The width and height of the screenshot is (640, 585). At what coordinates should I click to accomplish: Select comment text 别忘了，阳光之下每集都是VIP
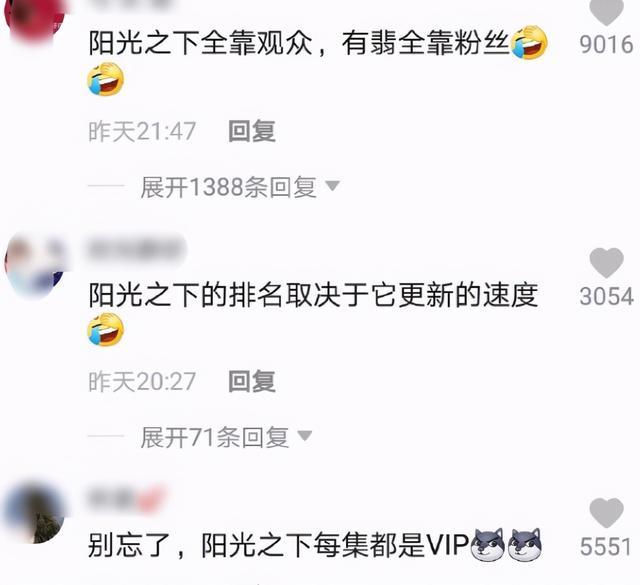279,545
